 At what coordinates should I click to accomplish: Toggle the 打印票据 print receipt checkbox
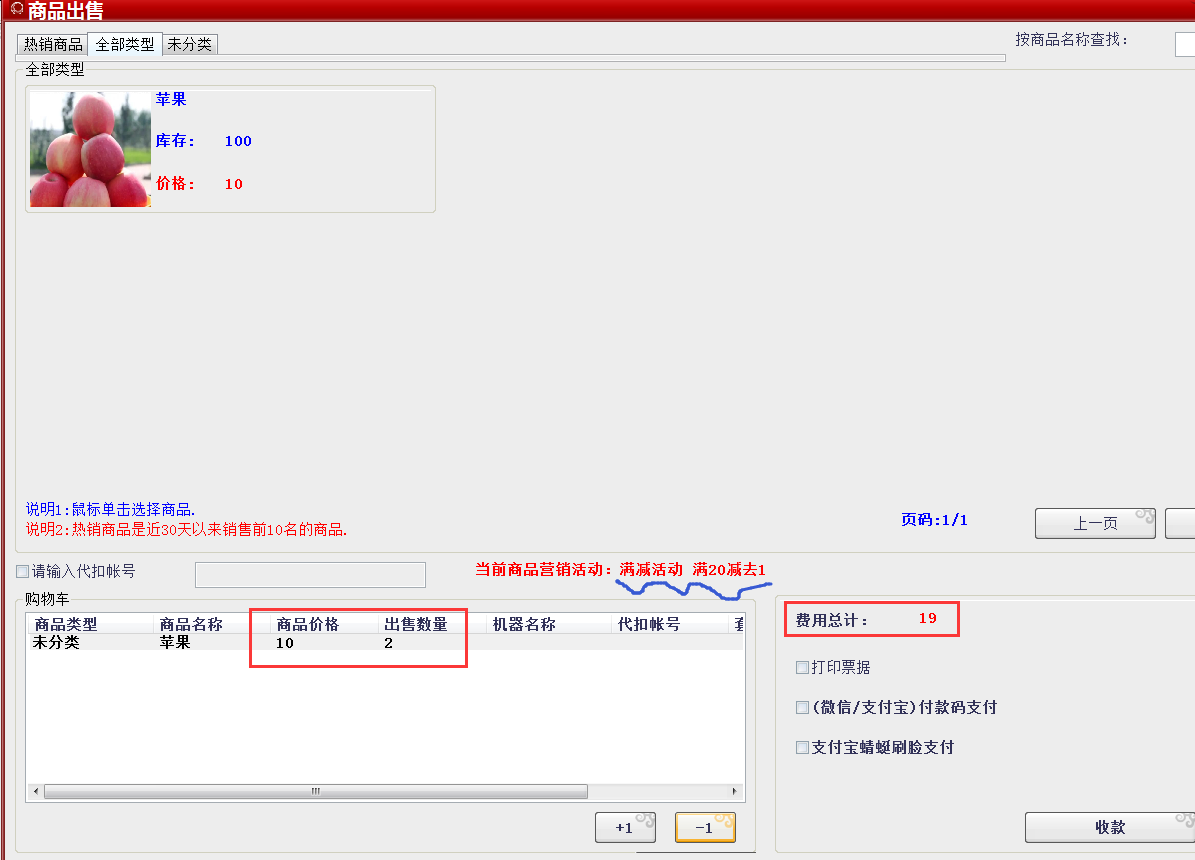(802, 667)
